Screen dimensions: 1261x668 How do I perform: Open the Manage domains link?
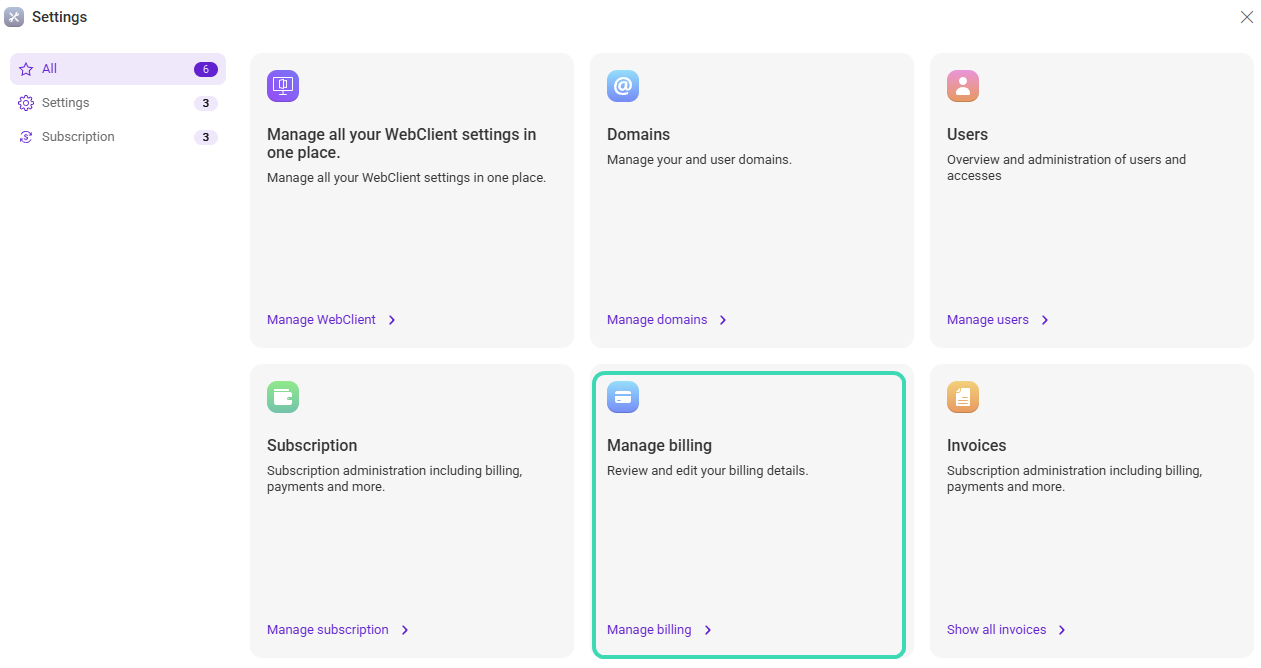(657, 320)
